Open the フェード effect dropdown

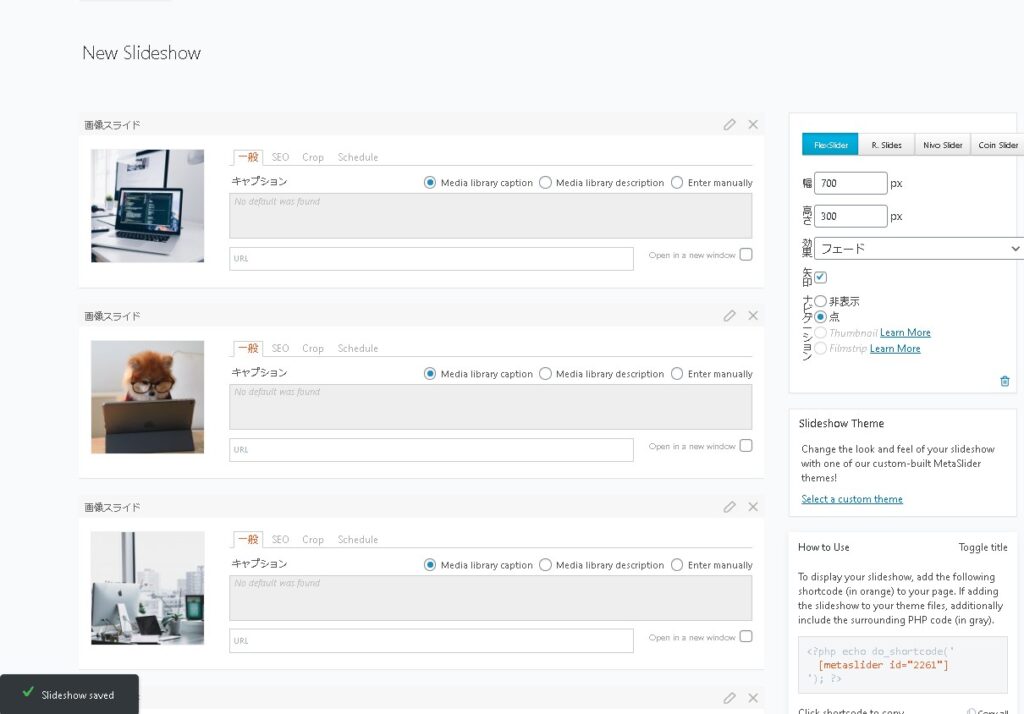(x=918, y=248)
